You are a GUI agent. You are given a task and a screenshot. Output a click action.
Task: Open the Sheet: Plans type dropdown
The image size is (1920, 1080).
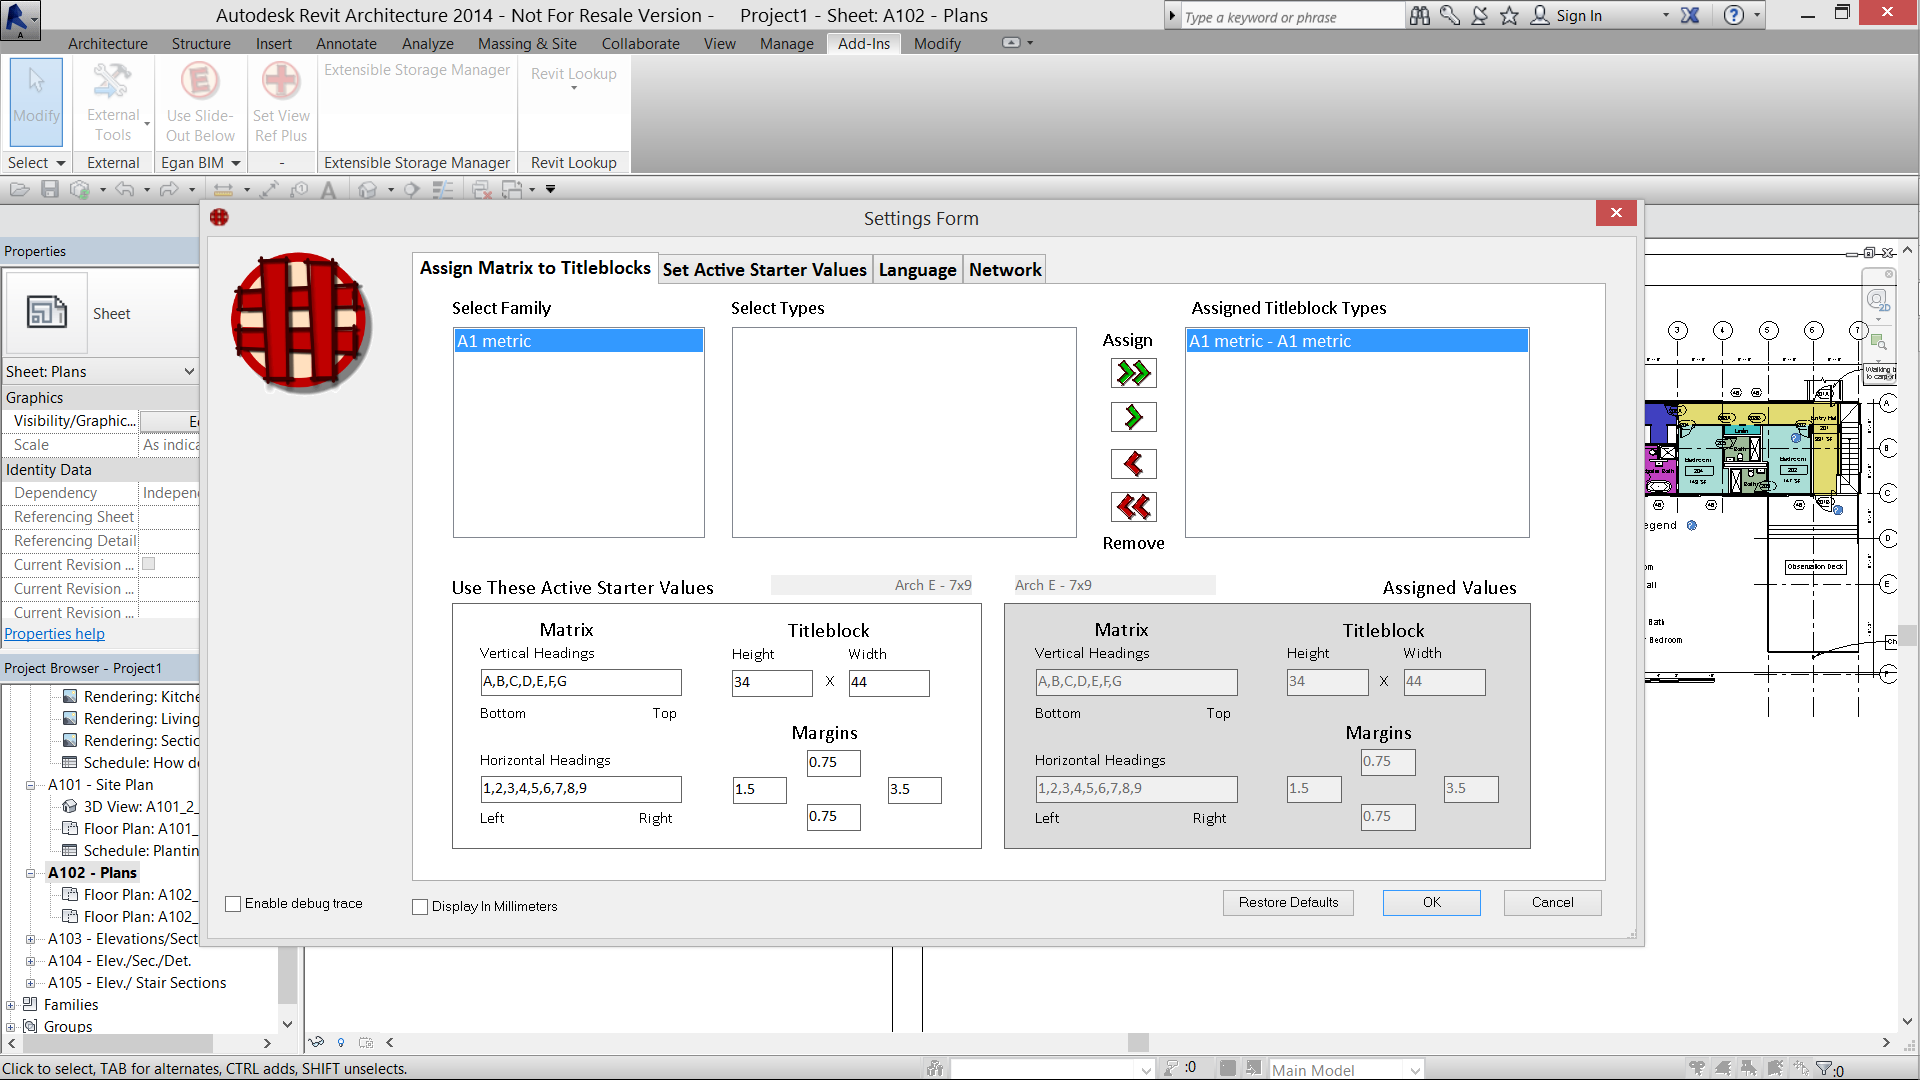[x=189, y=371]
